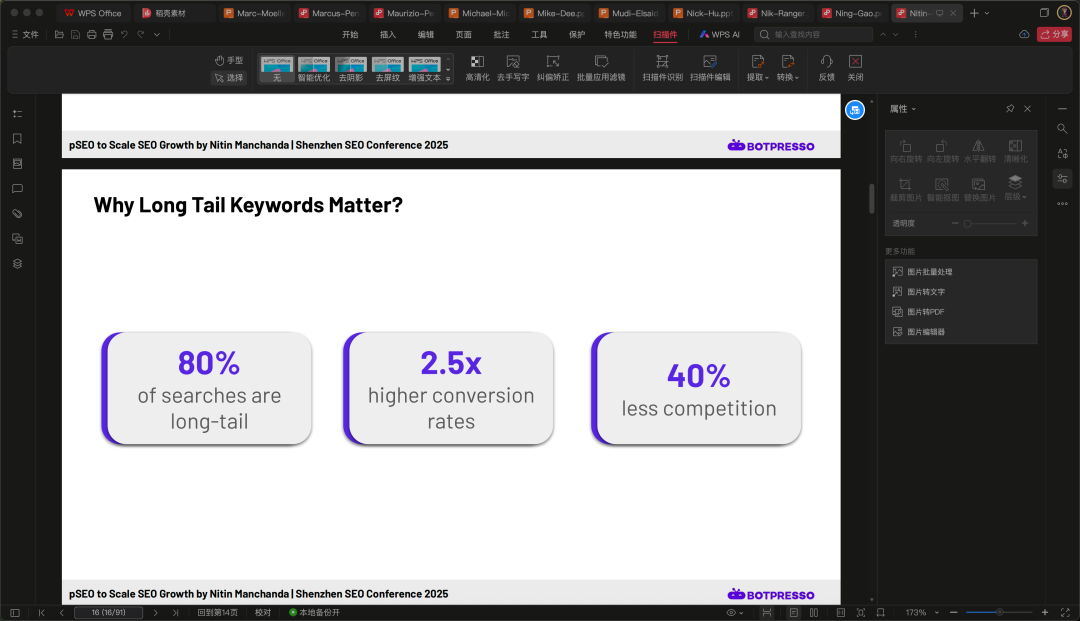Adjust the zoom slider in status bar
Viewport: 1080px width, 621px height.
(999, 613)
